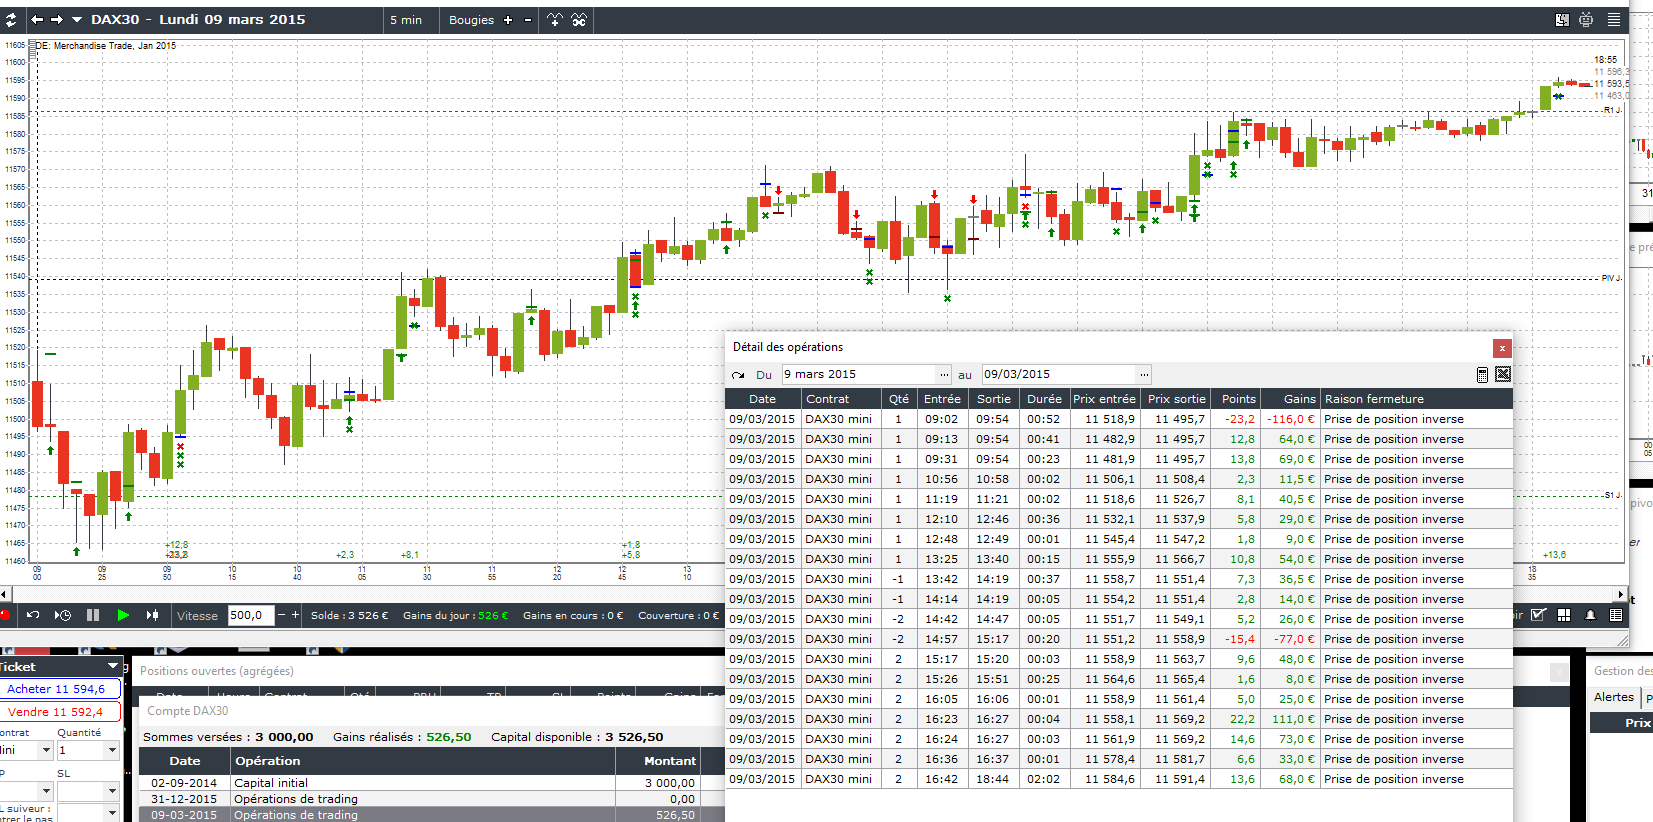Image resolution: width=1653 pixels, height=822 pixels.
Task: Click the Acheter 11 594,6 buy button
Action: coord(60,689)
